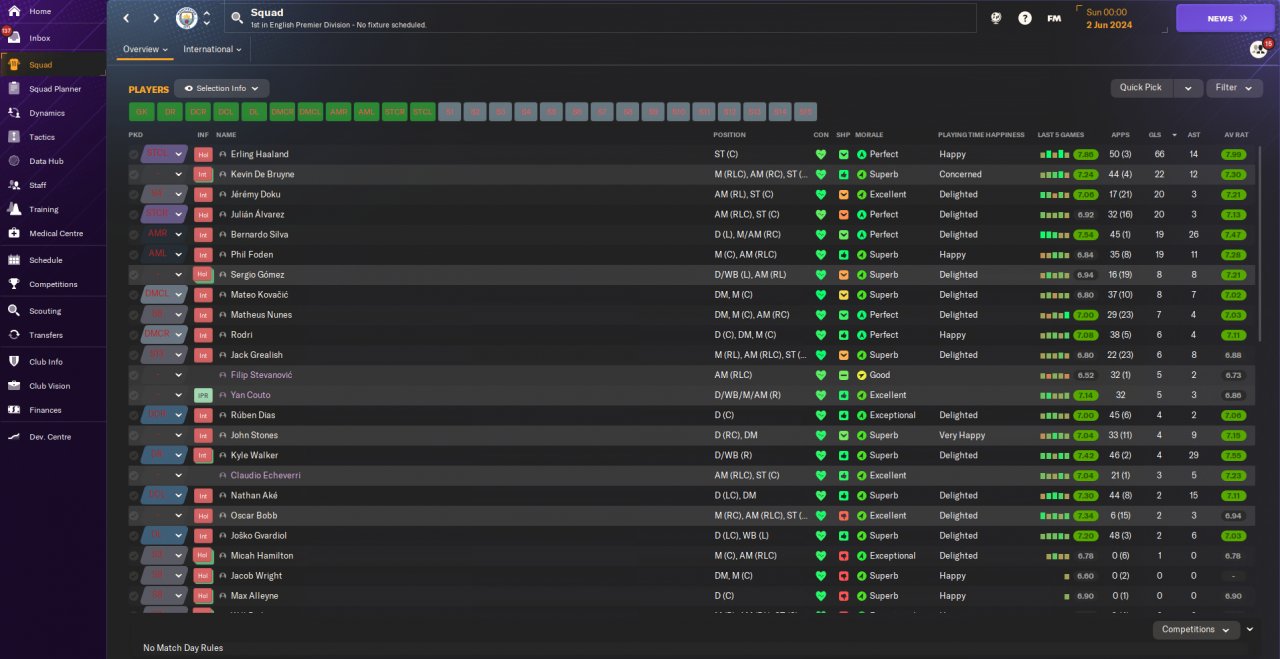Click the squad search field
Viewport: 1280px width, 659px height.
click(x=600, y=18)
